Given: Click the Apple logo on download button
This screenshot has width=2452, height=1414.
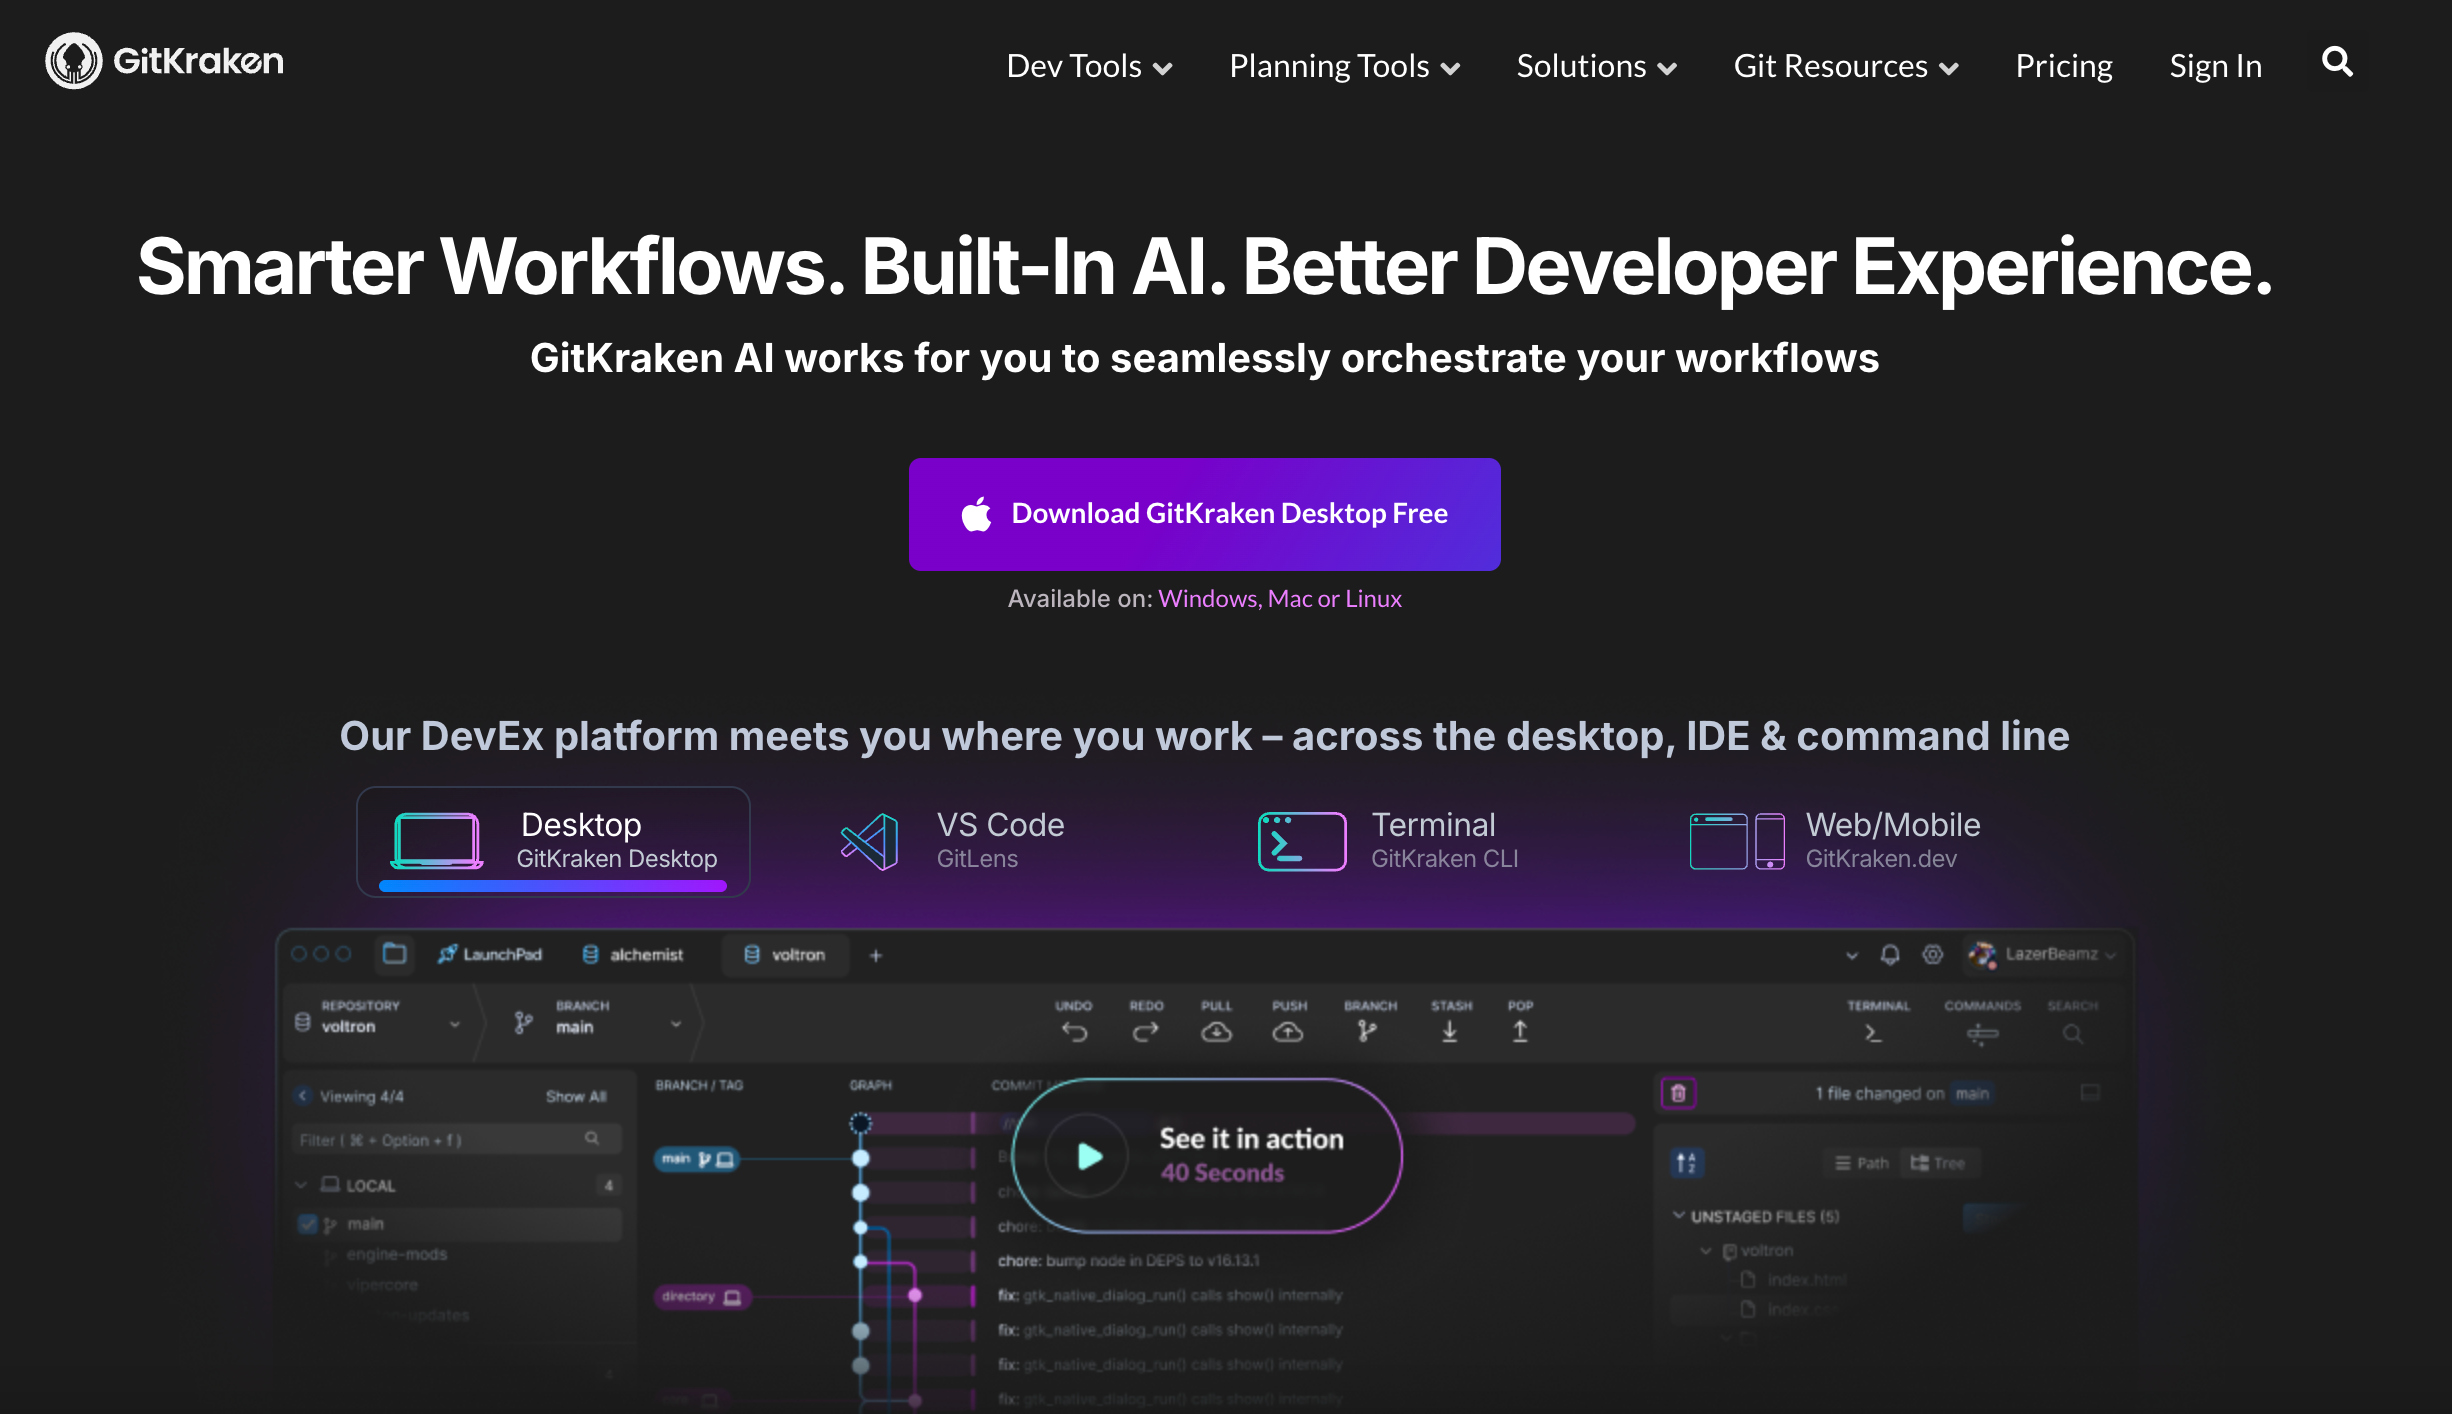Looking at the screenshot, I should 976,514.
